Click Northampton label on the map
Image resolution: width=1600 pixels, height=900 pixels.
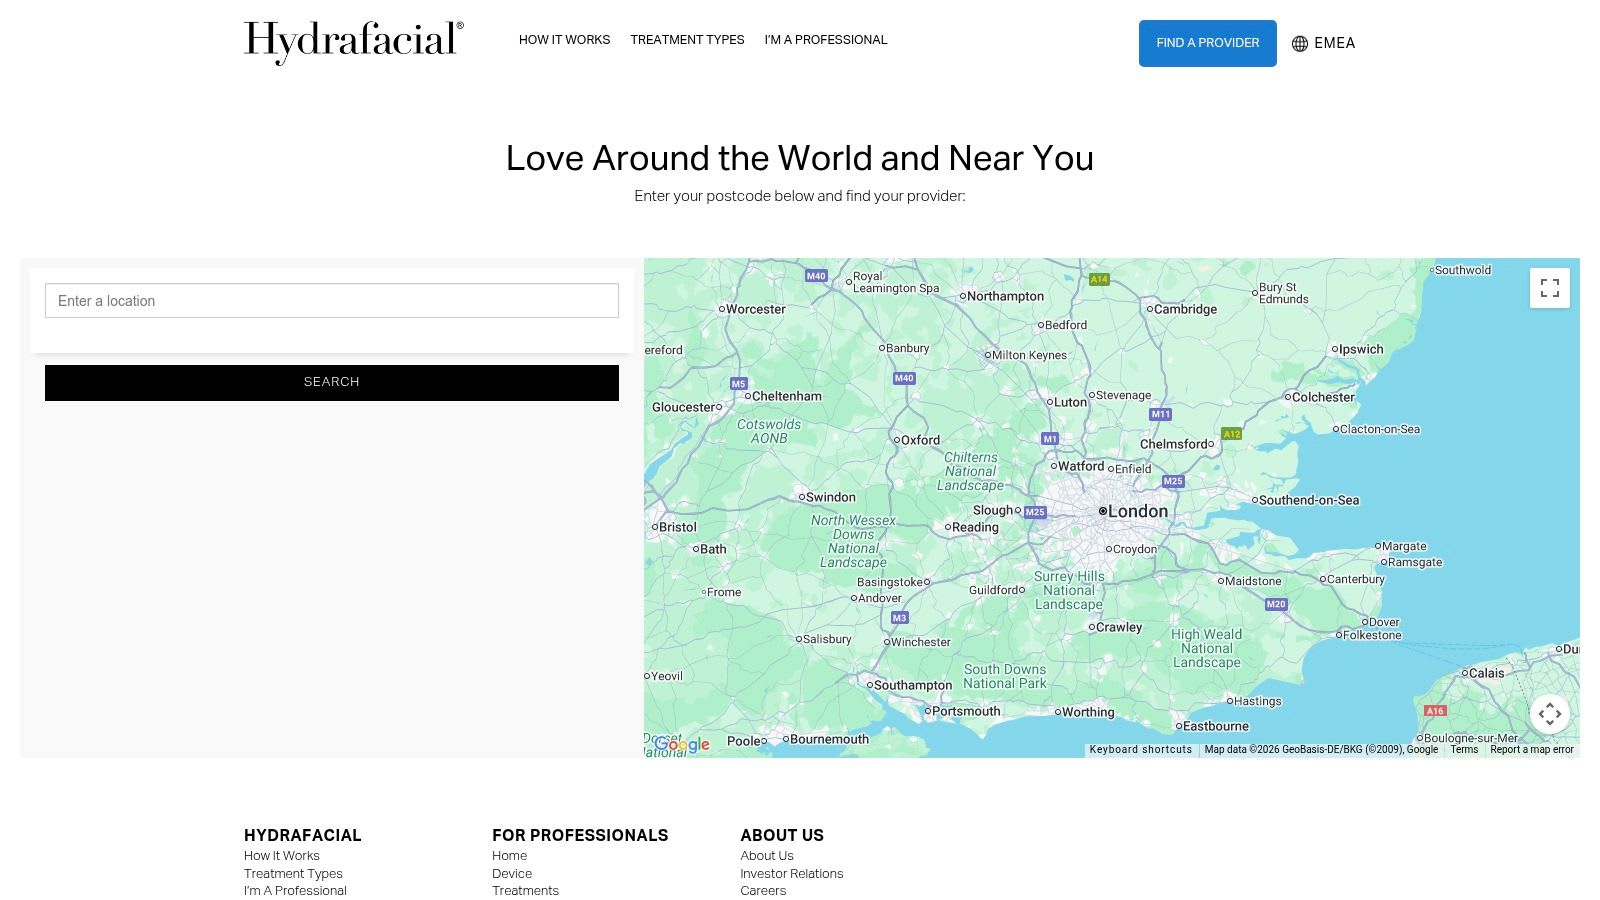pos(1005,297)
